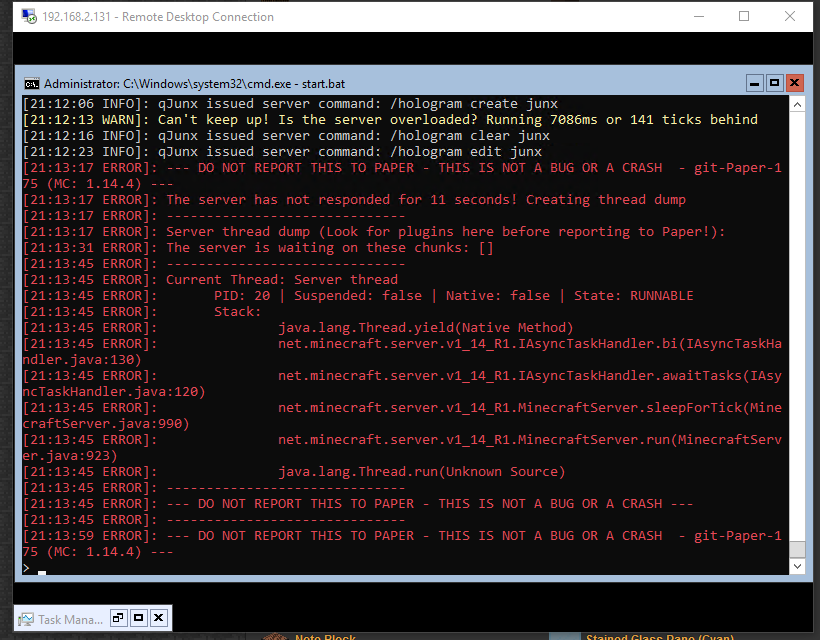Focus the console command prompt input line
The width and height of the screenshot is (820, 640).
coord(405,568)
